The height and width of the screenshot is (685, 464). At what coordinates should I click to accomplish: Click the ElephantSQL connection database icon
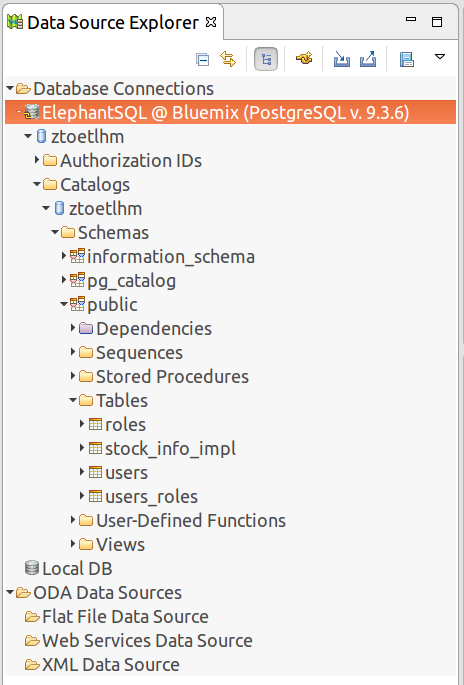click(x=31, y=112)
